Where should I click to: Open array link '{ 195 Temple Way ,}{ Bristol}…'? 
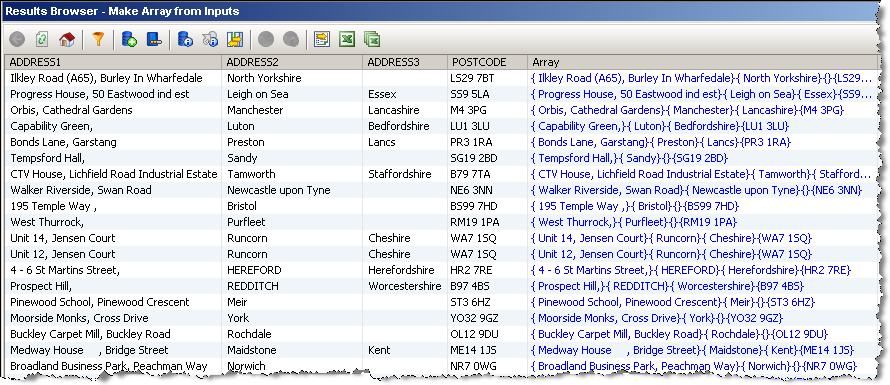point(635,206)
